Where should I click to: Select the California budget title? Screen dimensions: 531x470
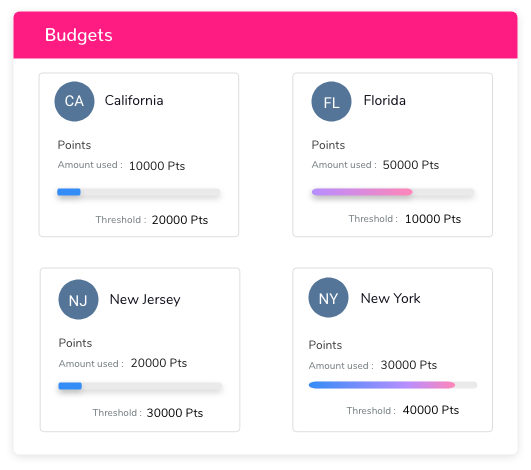[x=134, y=101]
